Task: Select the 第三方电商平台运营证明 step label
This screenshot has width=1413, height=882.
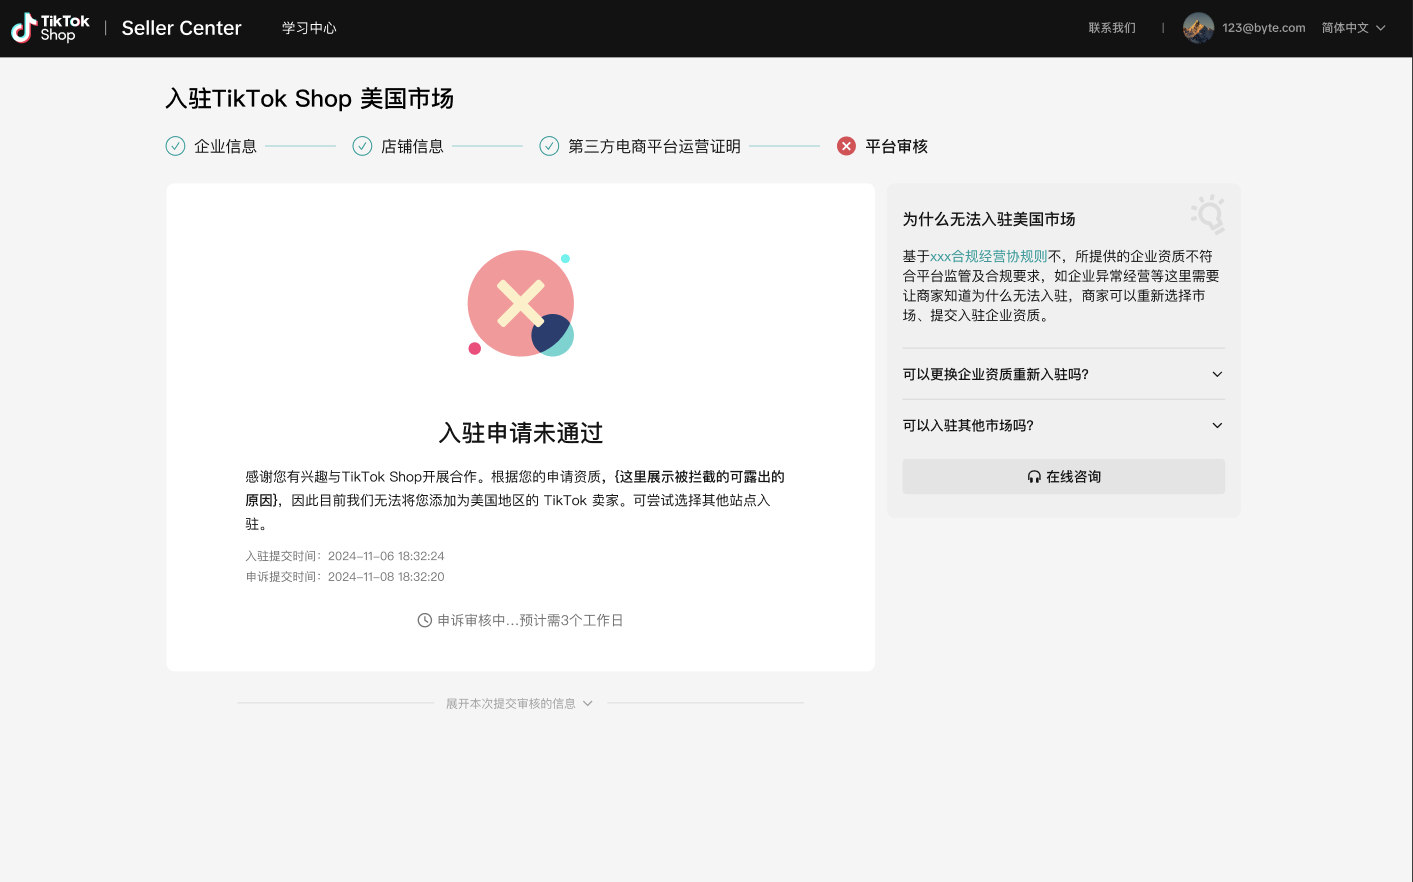Action: click(x=654, y=146)
